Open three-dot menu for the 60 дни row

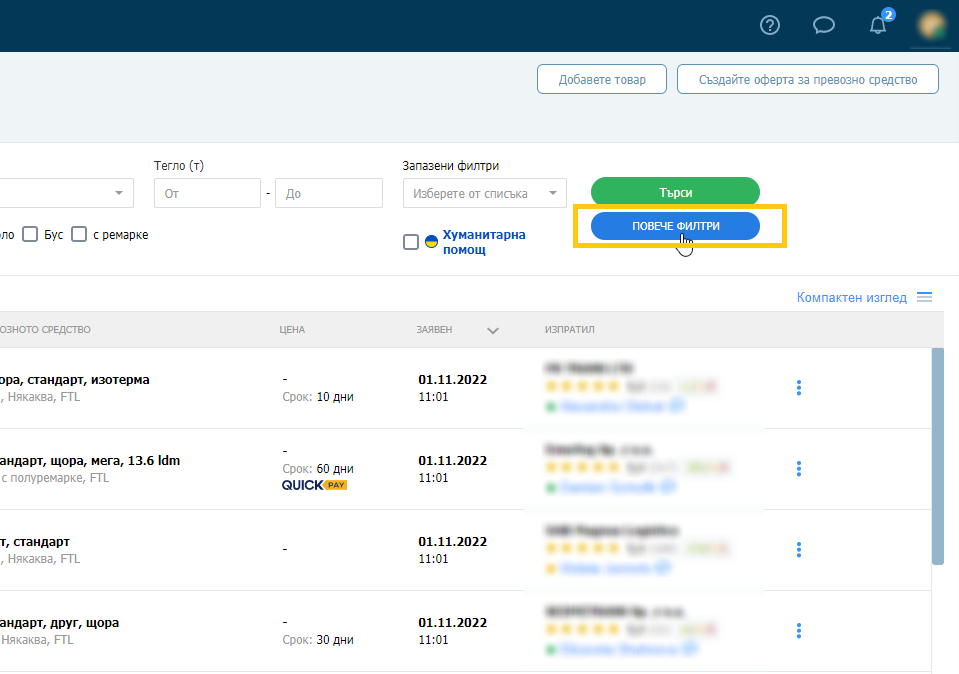(x=799, y=468)
